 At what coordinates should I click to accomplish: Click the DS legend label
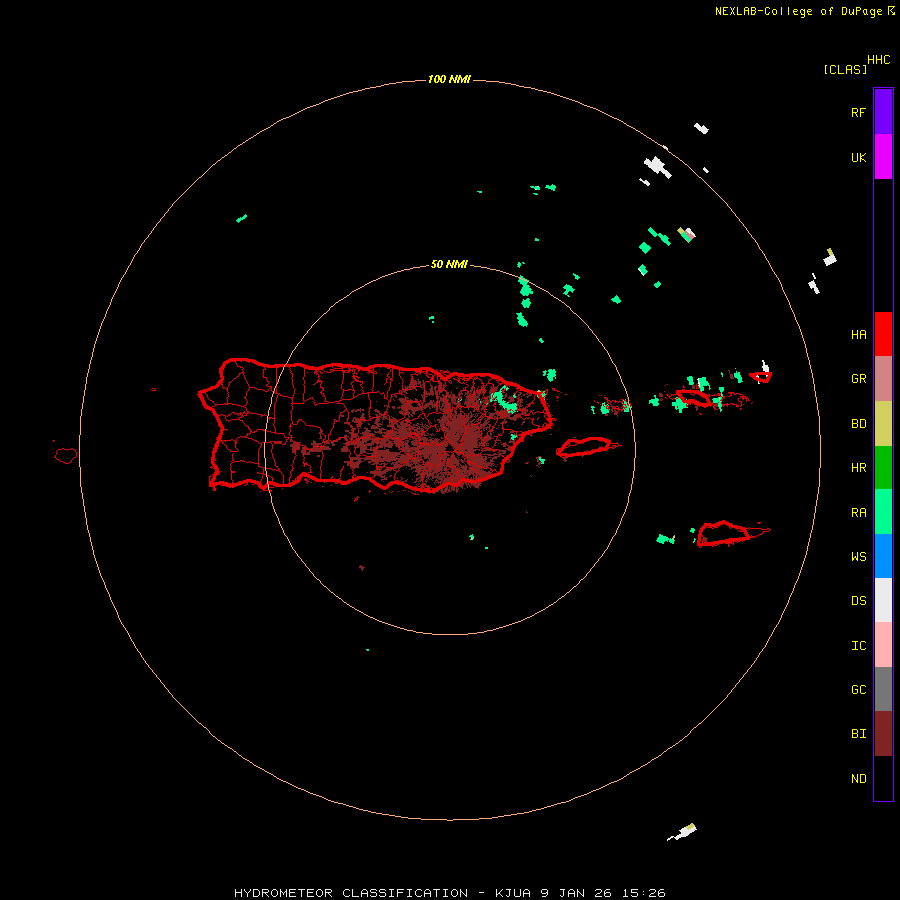point(858,601)
